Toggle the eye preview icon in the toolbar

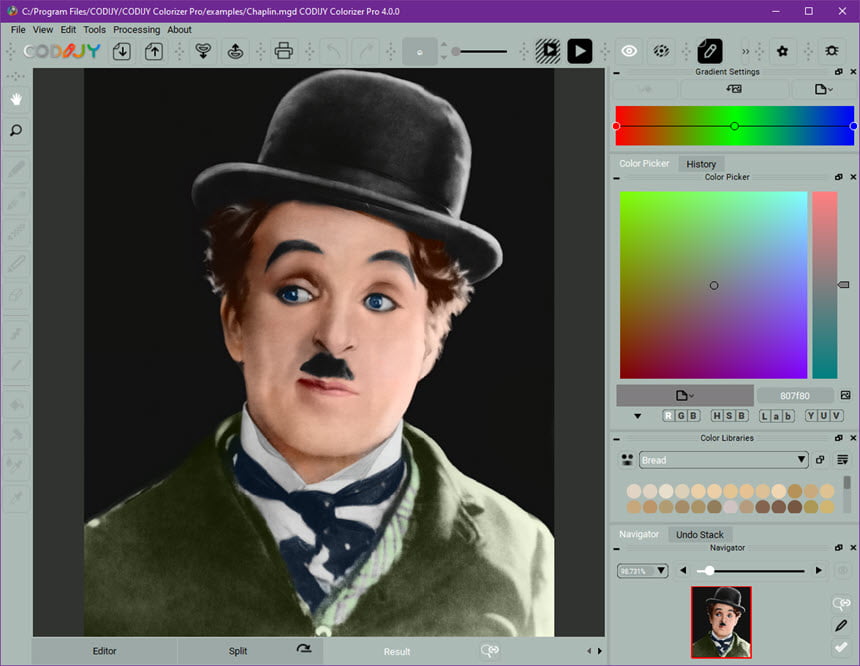click(629, 51)
